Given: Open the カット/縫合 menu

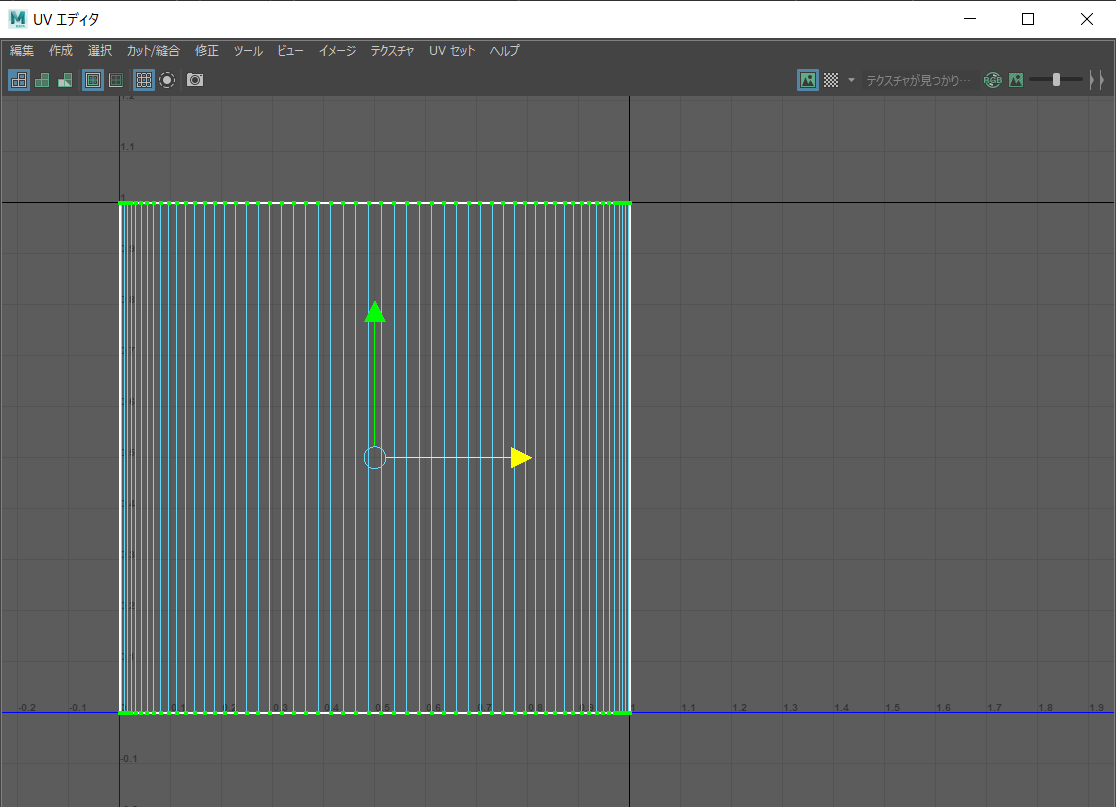Looking at the screenshot, I should pos(153,51).
